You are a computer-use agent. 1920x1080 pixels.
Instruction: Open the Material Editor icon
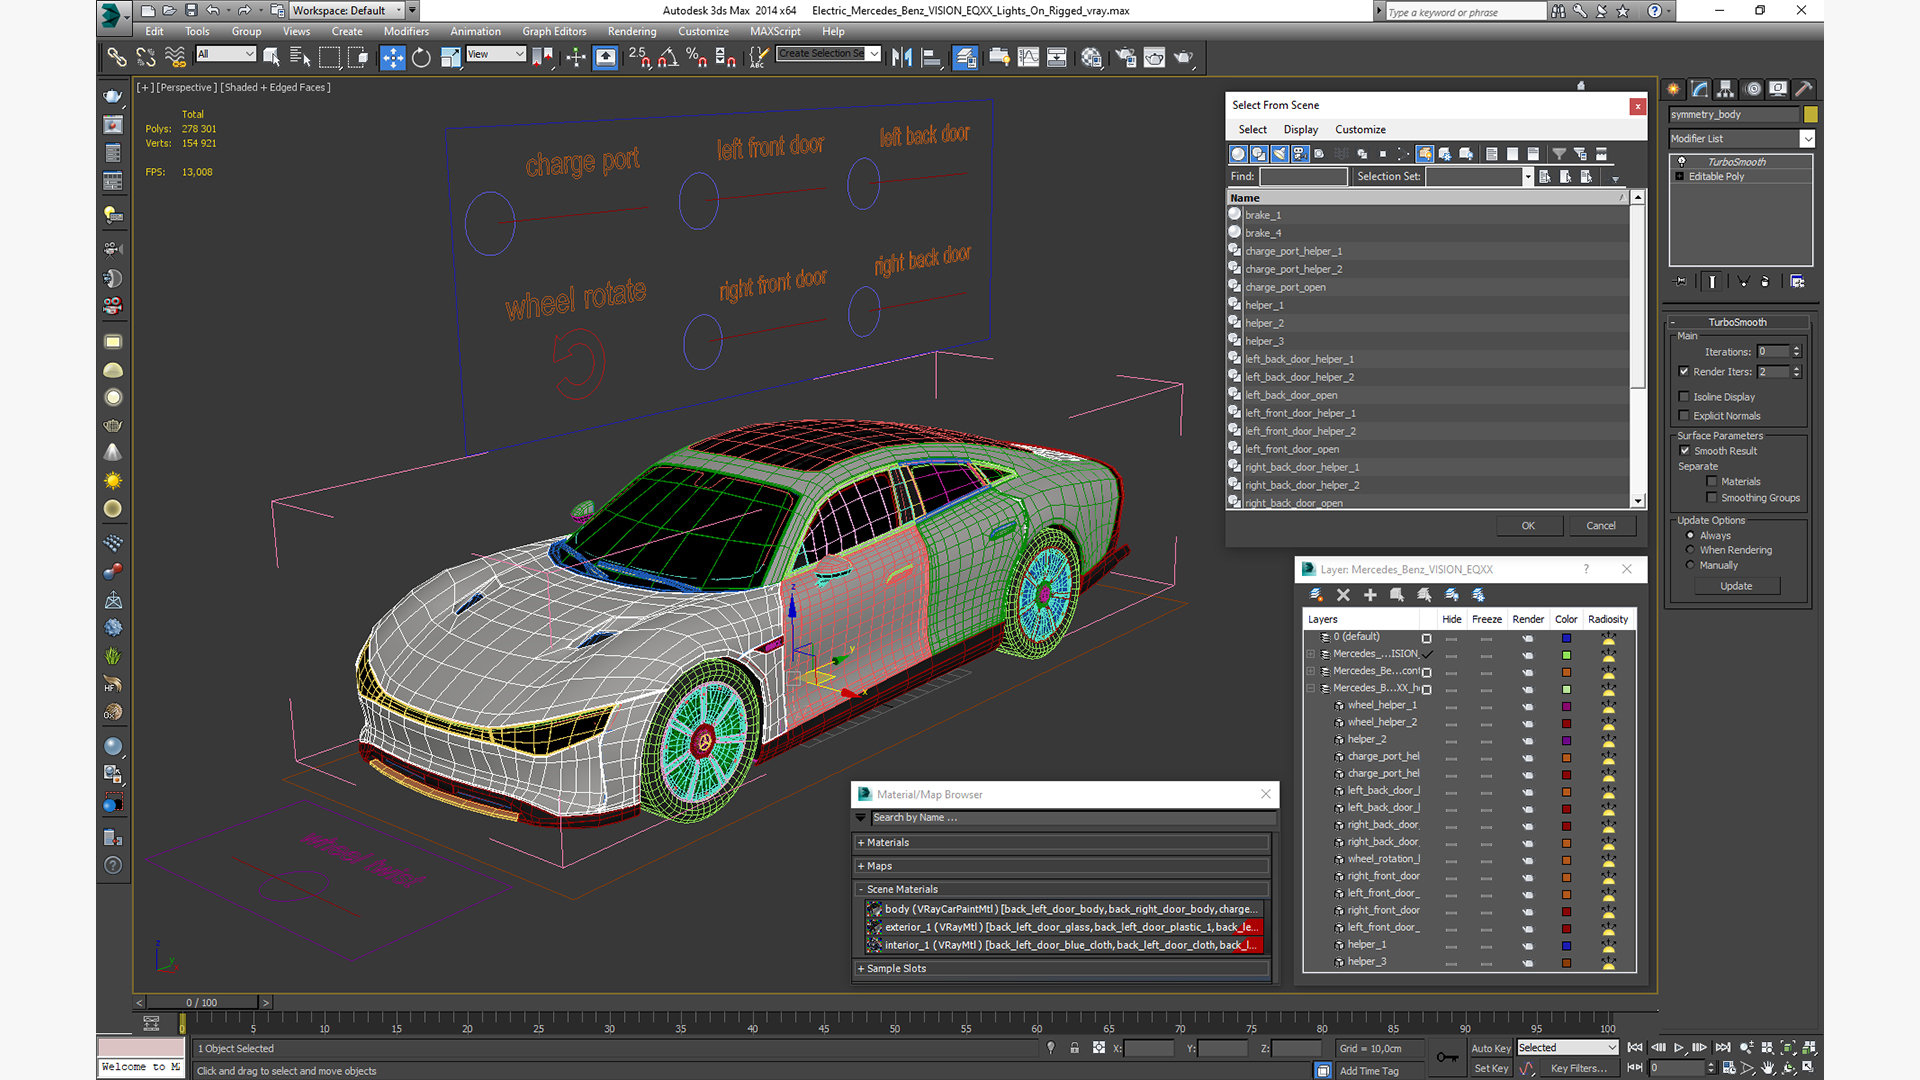click(1091, 57)
